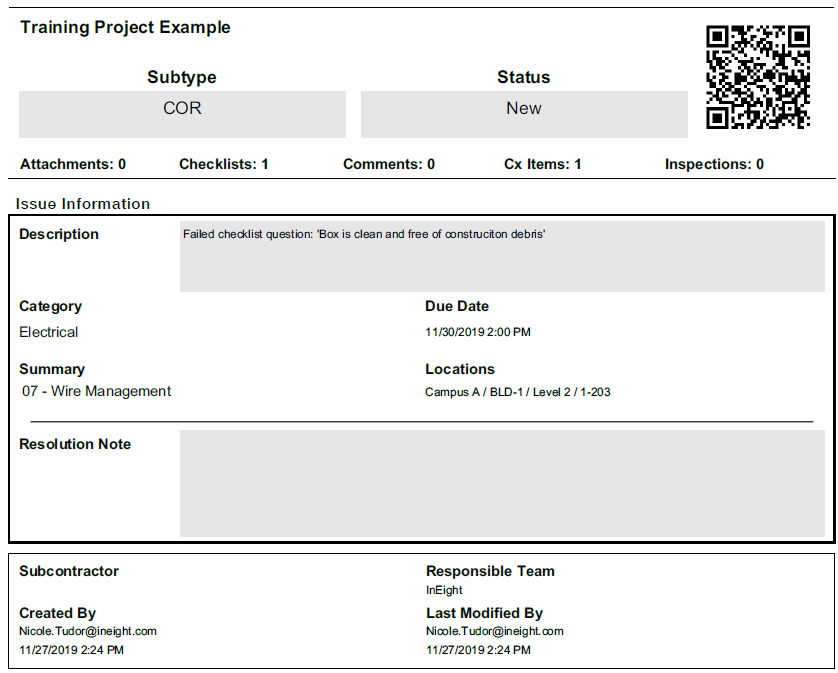The image size is (838, 673).
Task: Click the Campus A / BLD-1 location path
Action: coord(518,392)
